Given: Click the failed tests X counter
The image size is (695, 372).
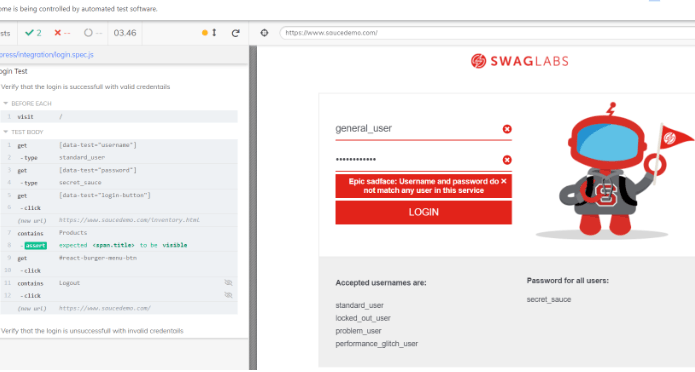Looking at the screenshot, I should [62, 33].
